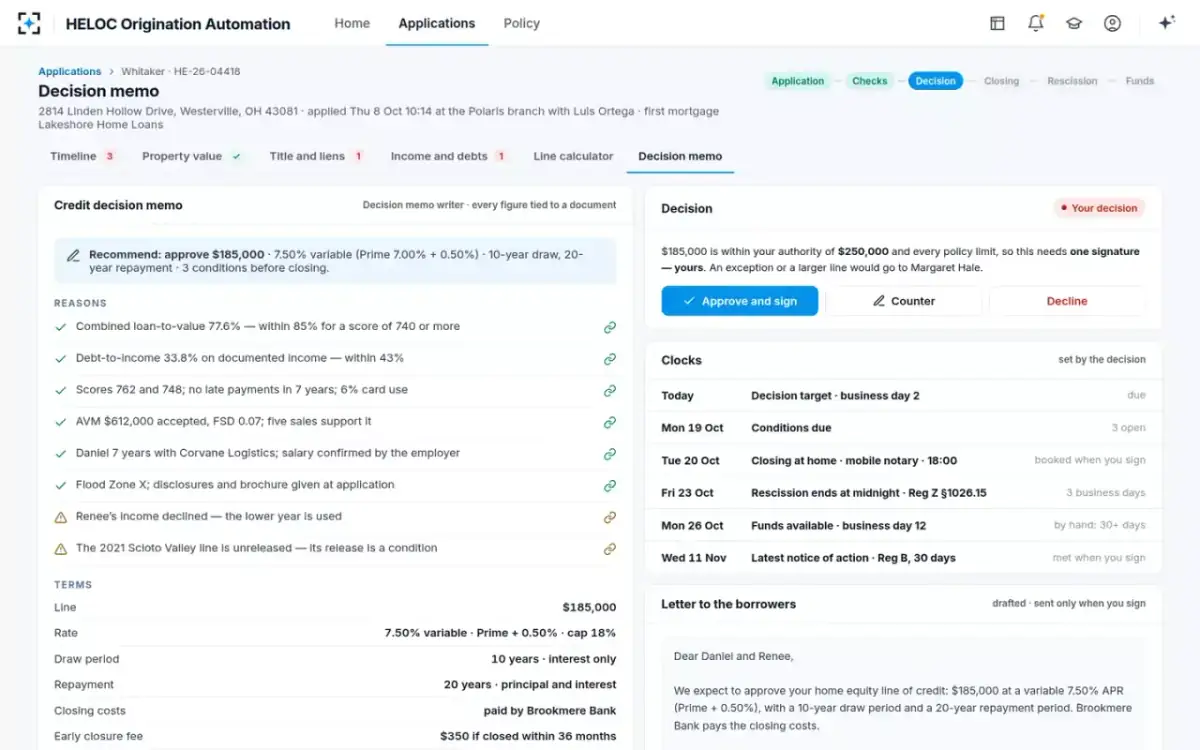Click warning triangle beside Scioto Valley line
The height and width of the screenshot is (750, 1200).
tap(61, 549)
